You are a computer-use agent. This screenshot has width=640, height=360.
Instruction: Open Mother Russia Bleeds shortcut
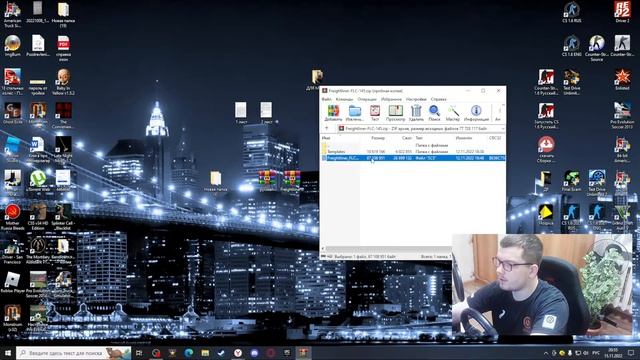point(12,217)
